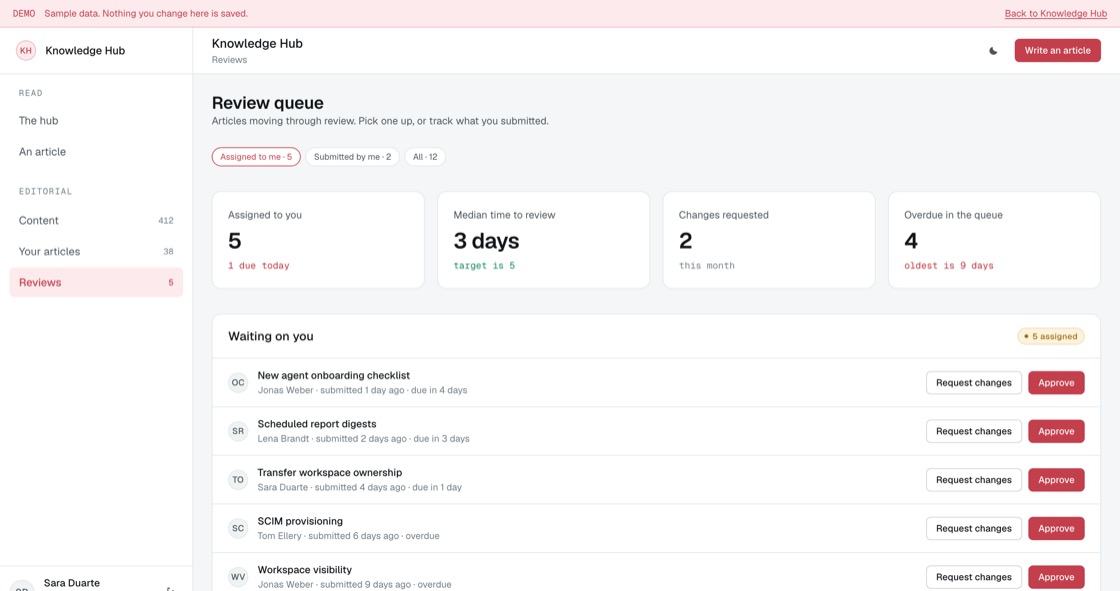Open Reviews in the sidebar
This screenshot has width=1120, height=591.
tap(96, 282)
